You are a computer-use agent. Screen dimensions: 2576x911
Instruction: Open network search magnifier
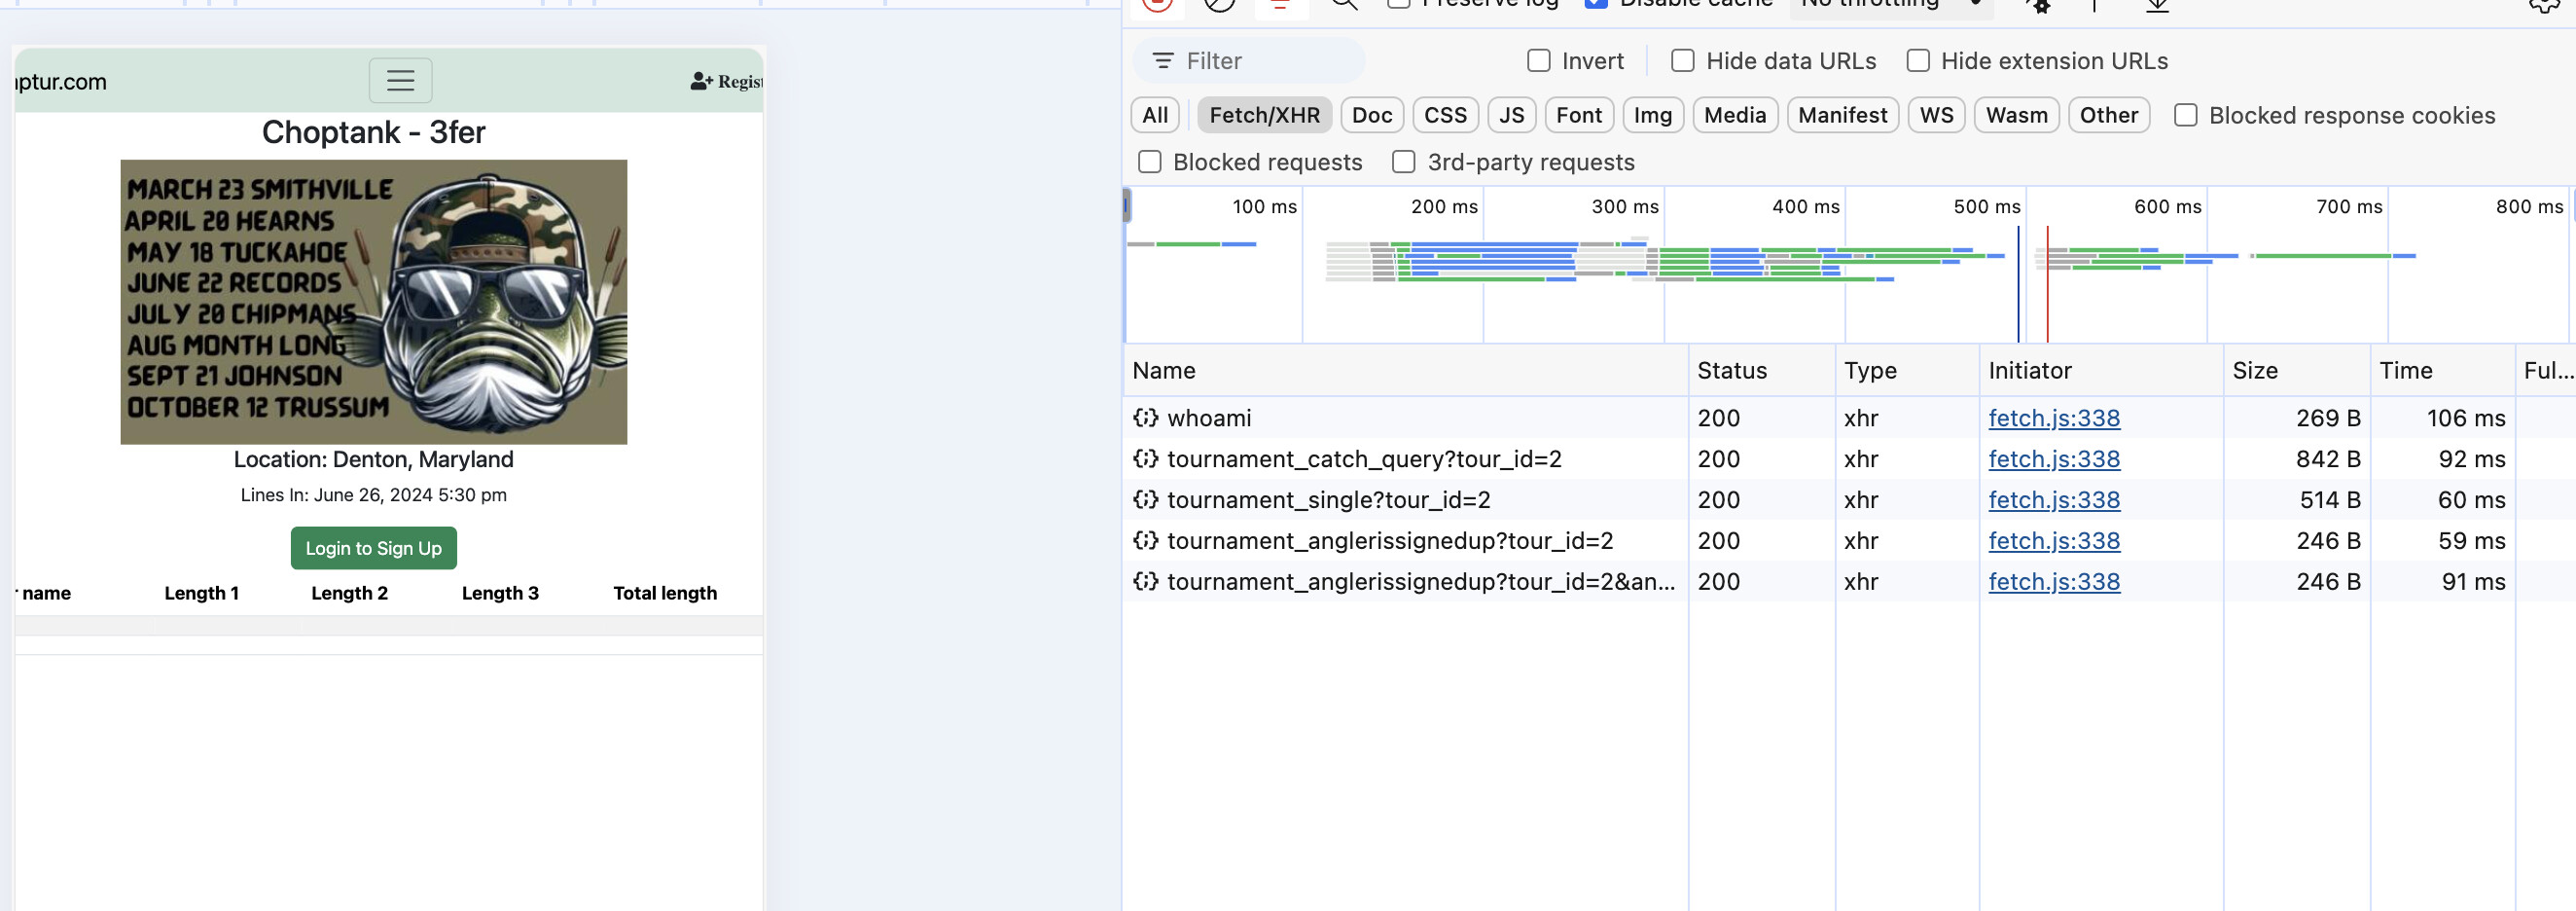click(x=1344, y=4)
